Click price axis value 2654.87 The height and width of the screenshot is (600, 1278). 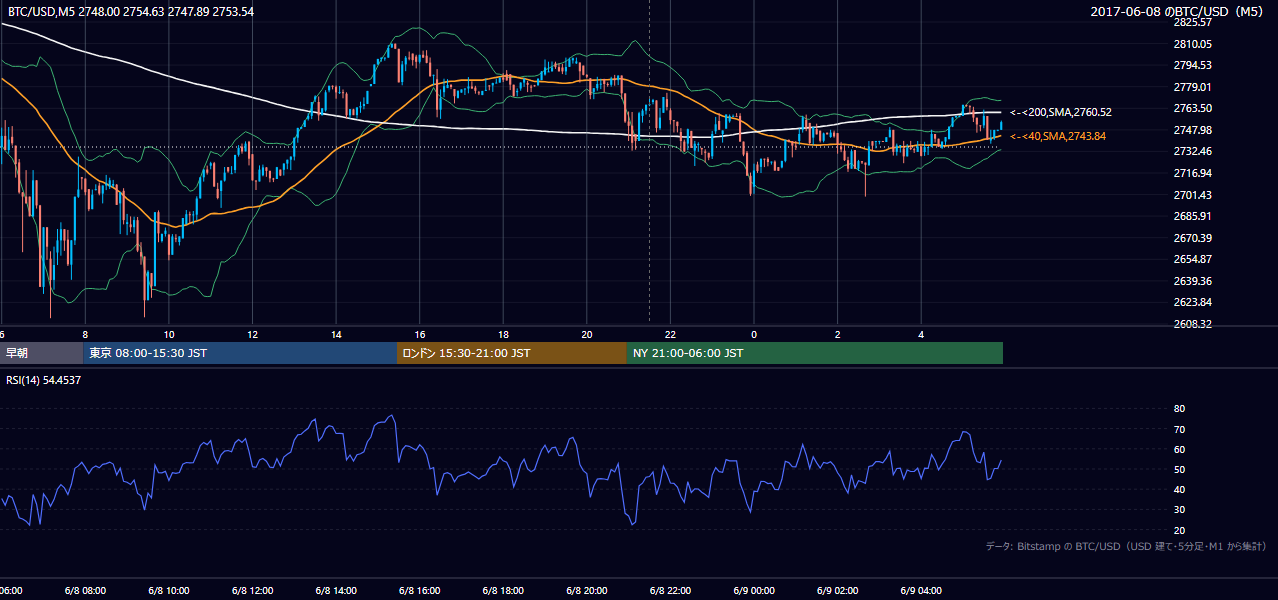pos(1193,259)
